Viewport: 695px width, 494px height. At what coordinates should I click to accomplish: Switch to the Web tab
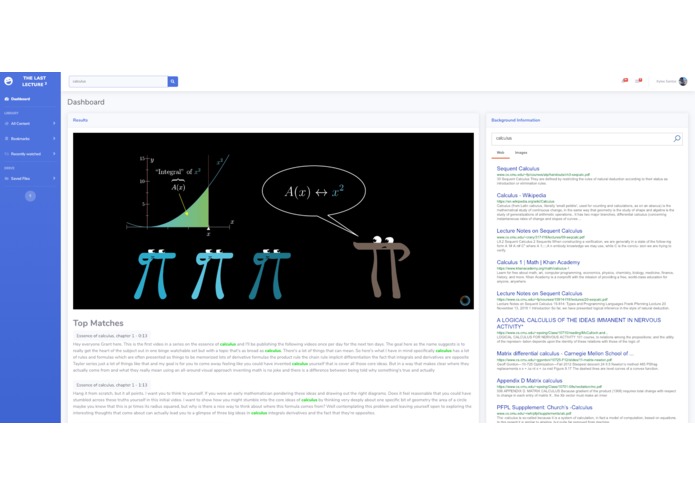tap(500, 153)
